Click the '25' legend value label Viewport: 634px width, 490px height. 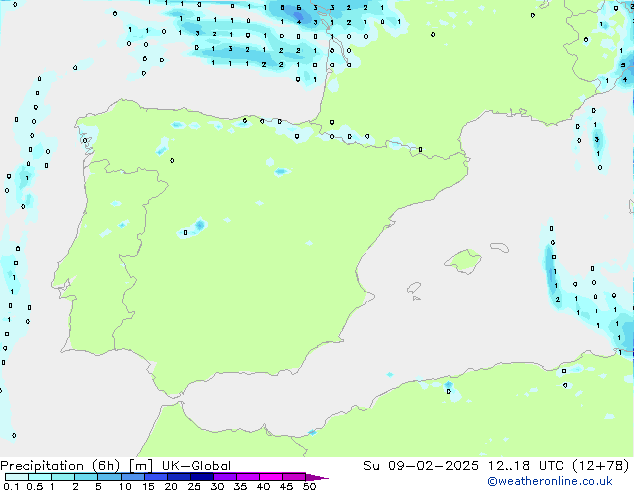pyautogui.click(x=194, y=486)
